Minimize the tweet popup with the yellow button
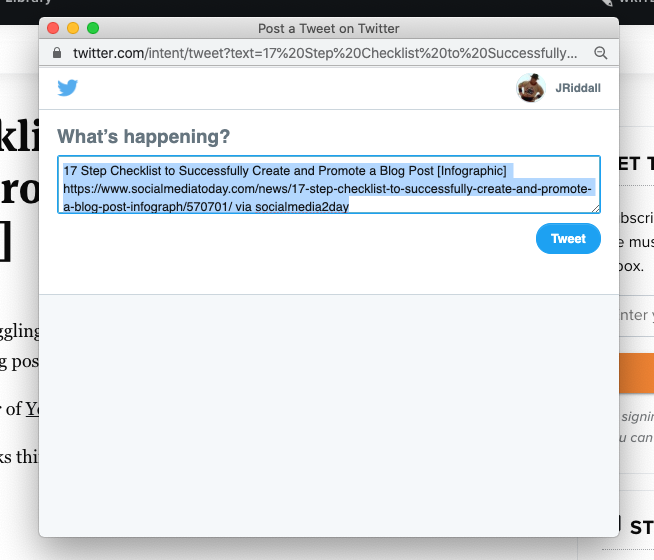Image resolution: width=654 pixels, height=560 pixels. [73, 29]
